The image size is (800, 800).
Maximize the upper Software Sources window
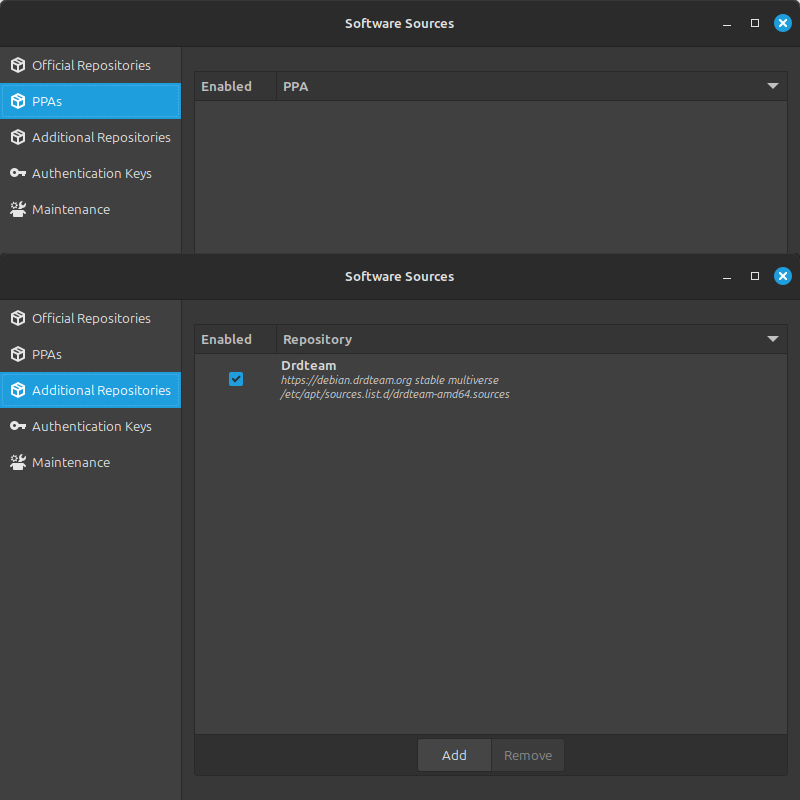tap(755, 23)
